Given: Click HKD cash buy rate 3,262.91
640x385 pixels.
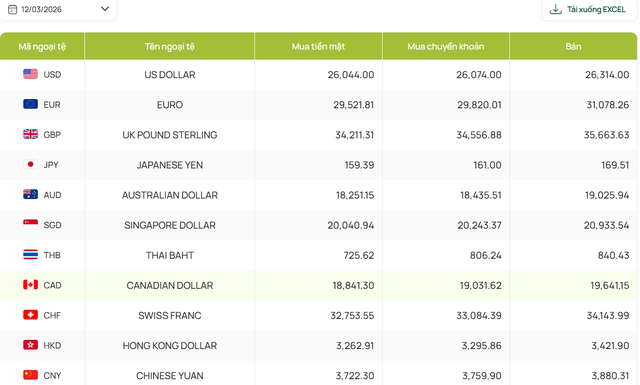Looking at the screenshot, I should click(355, 345).
